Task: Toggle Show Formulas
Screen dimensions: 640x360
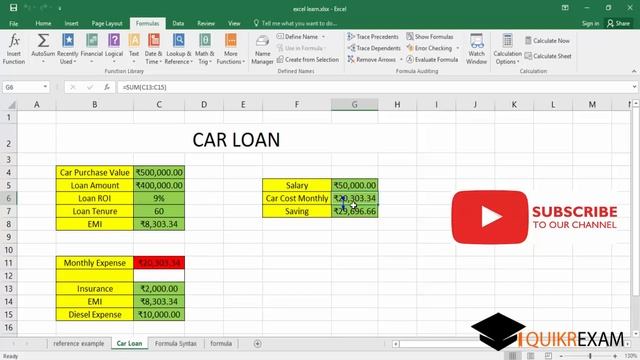Action: tap(430, 37)
